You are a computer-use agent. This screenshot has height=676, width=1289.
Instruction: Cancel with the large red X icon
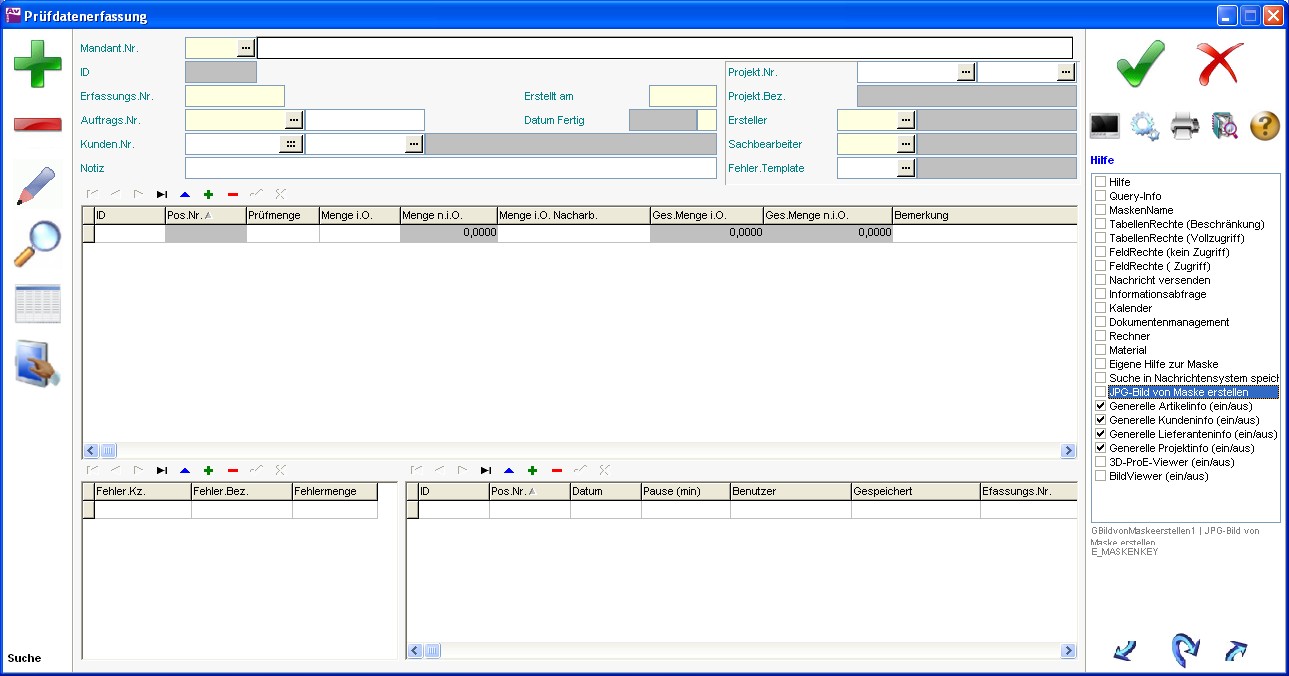pyautogui.click(x=1220, y=64)
